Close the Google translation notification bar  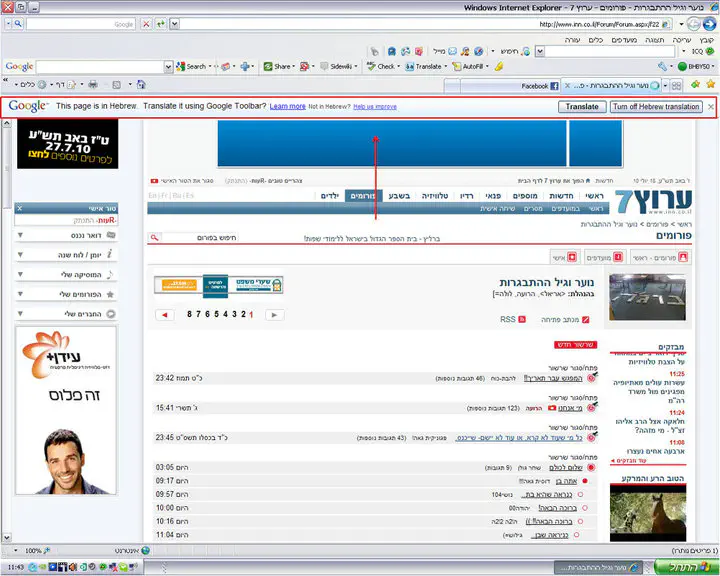[711, 106]
